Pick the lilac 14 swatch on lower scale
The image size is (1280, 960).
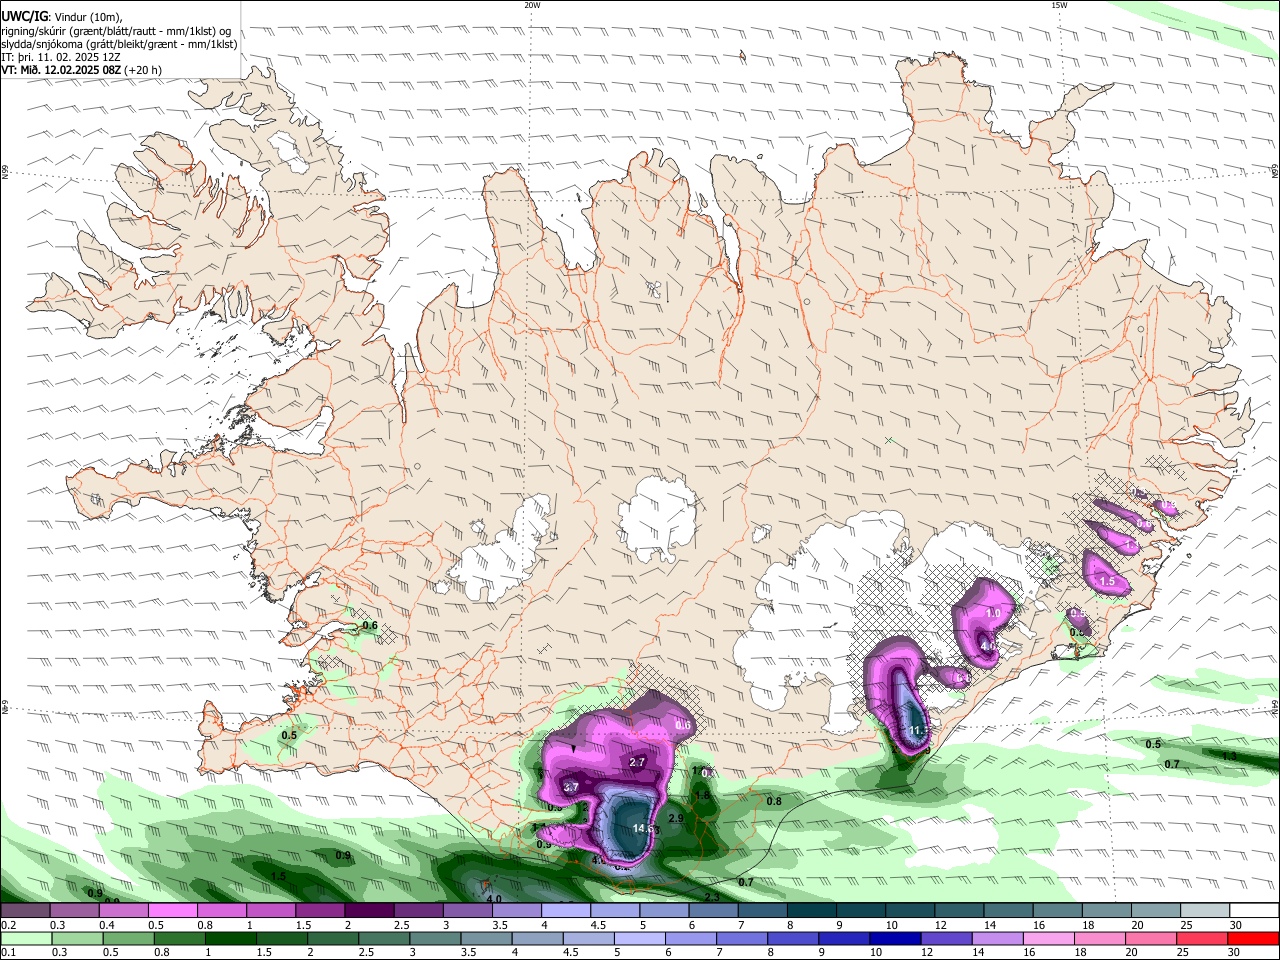(998, 938)
